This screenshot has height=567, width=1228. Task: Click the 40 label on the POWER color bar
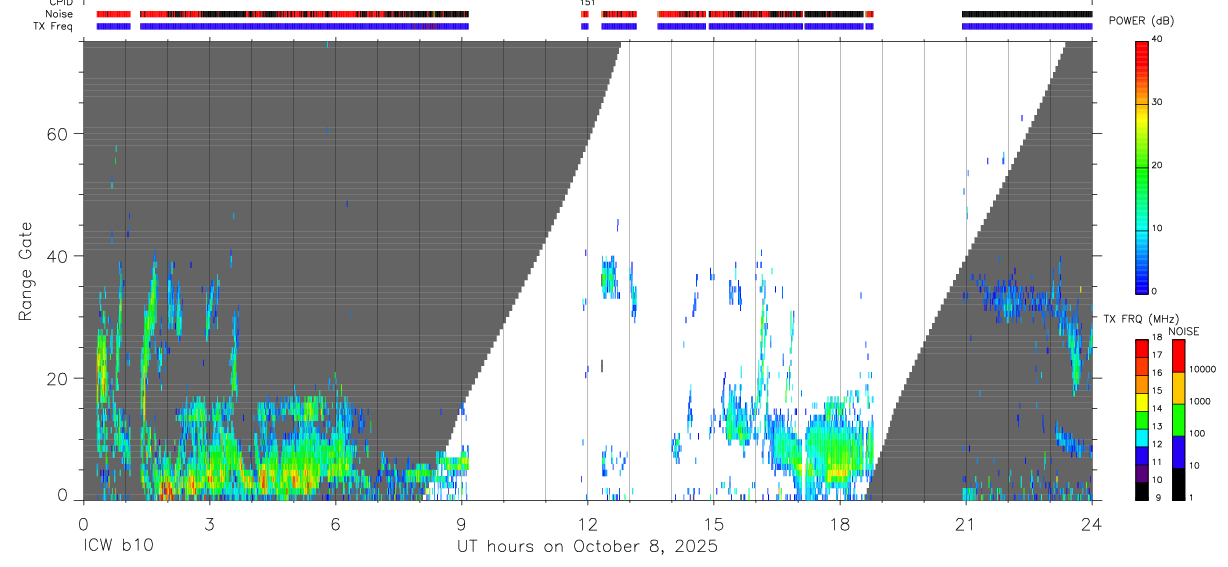tap(1158, 40)
